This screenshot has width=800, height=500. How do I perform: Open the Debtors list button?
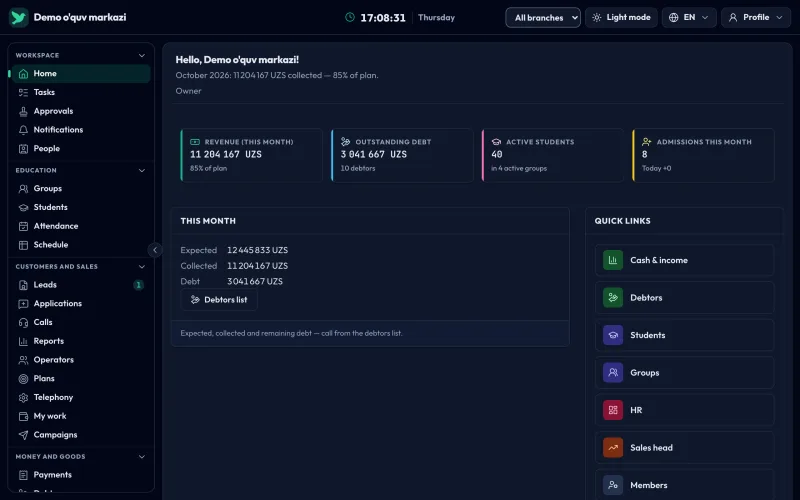coord(219,300)
